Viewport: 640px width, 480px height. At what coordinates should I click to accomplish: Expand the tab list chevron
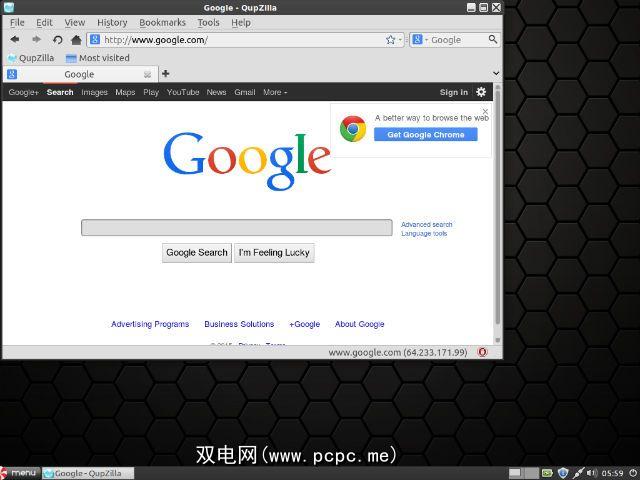tap(496, 73)
